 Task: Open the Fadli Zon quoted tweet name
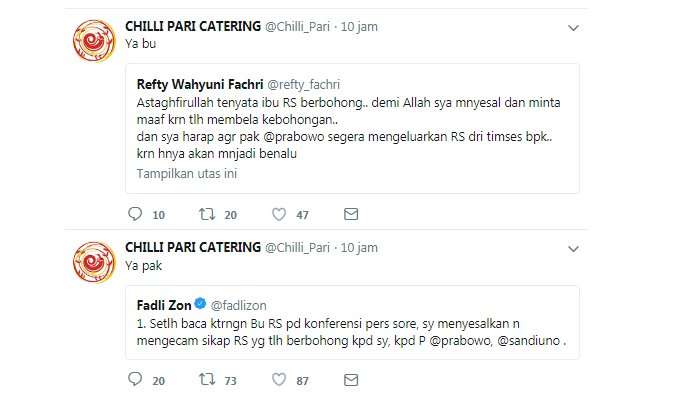(x=164, y=305)
